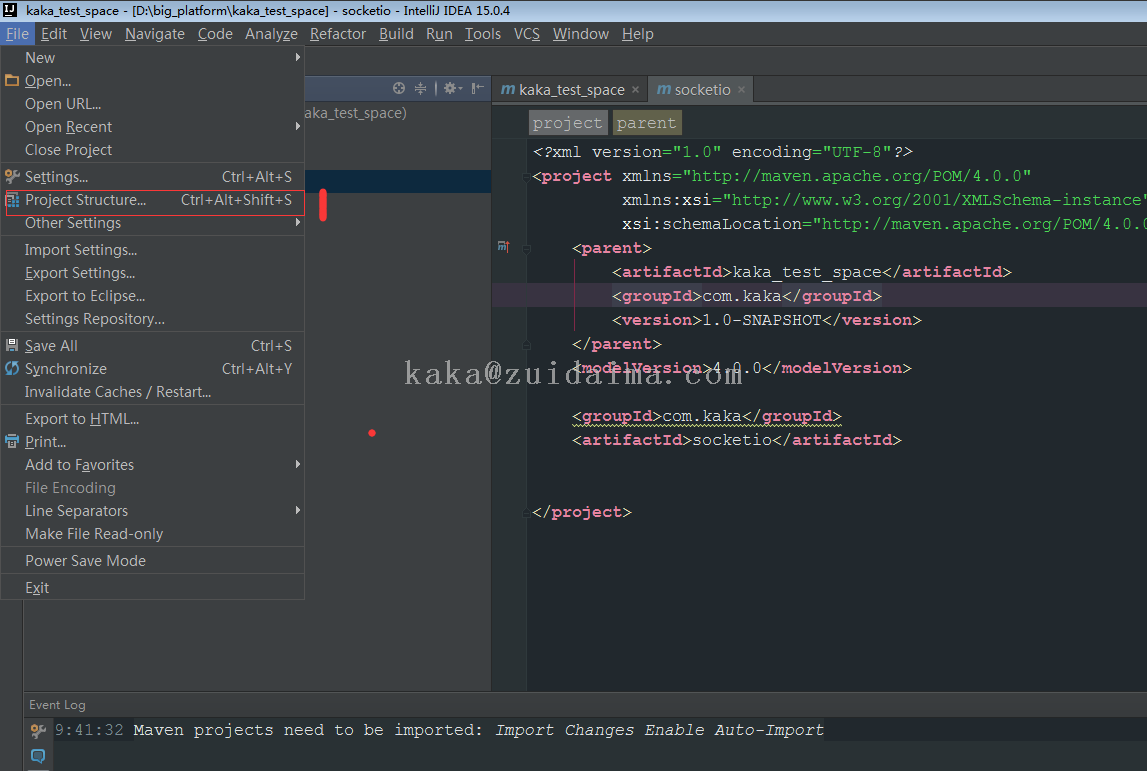Click the parent breadcrumb button
The image size is (1147, 771).
coord(647,123)
